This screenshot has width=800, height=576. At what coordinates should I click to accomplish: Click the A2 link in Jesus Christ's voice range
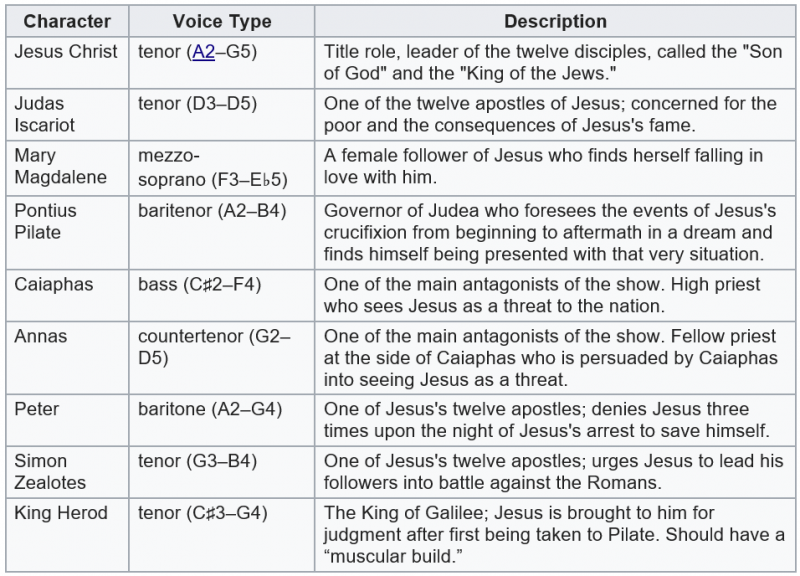point(204,51)
